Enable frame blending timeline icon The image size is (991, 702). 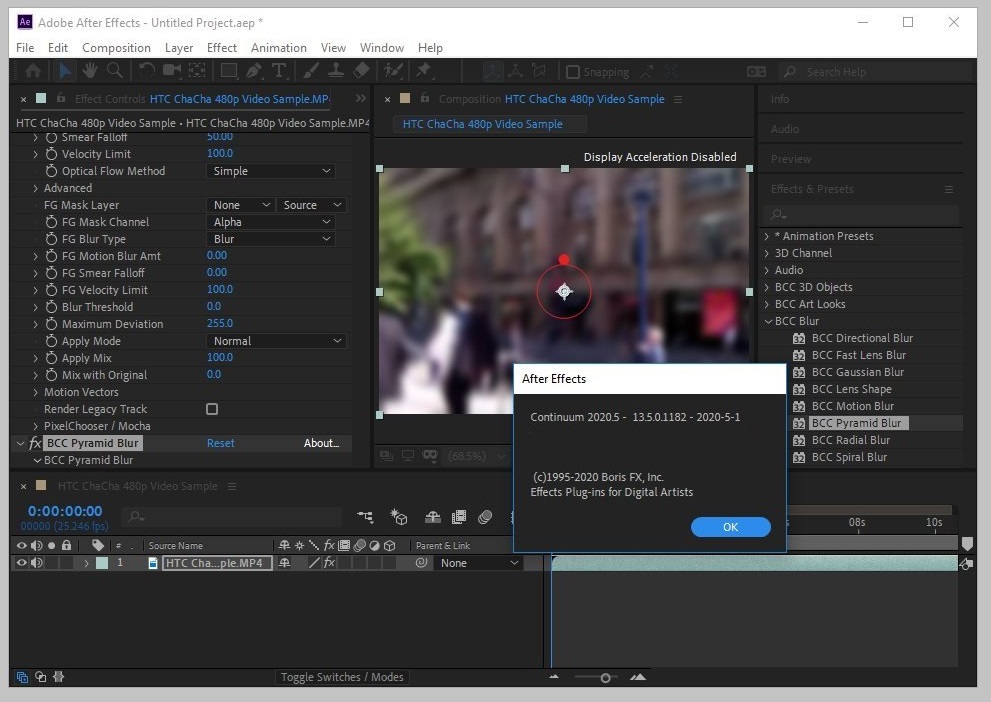point(459,517)
